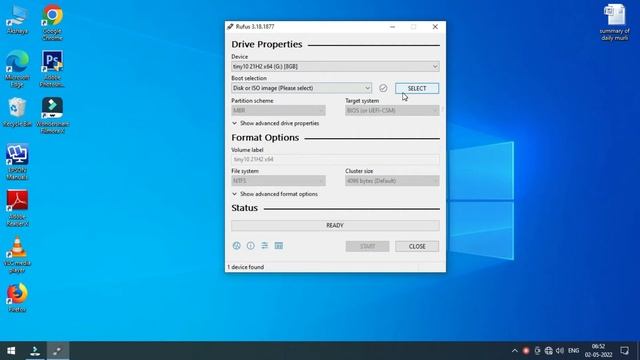Open the Rufus About info icon

[x=251, y=246]
